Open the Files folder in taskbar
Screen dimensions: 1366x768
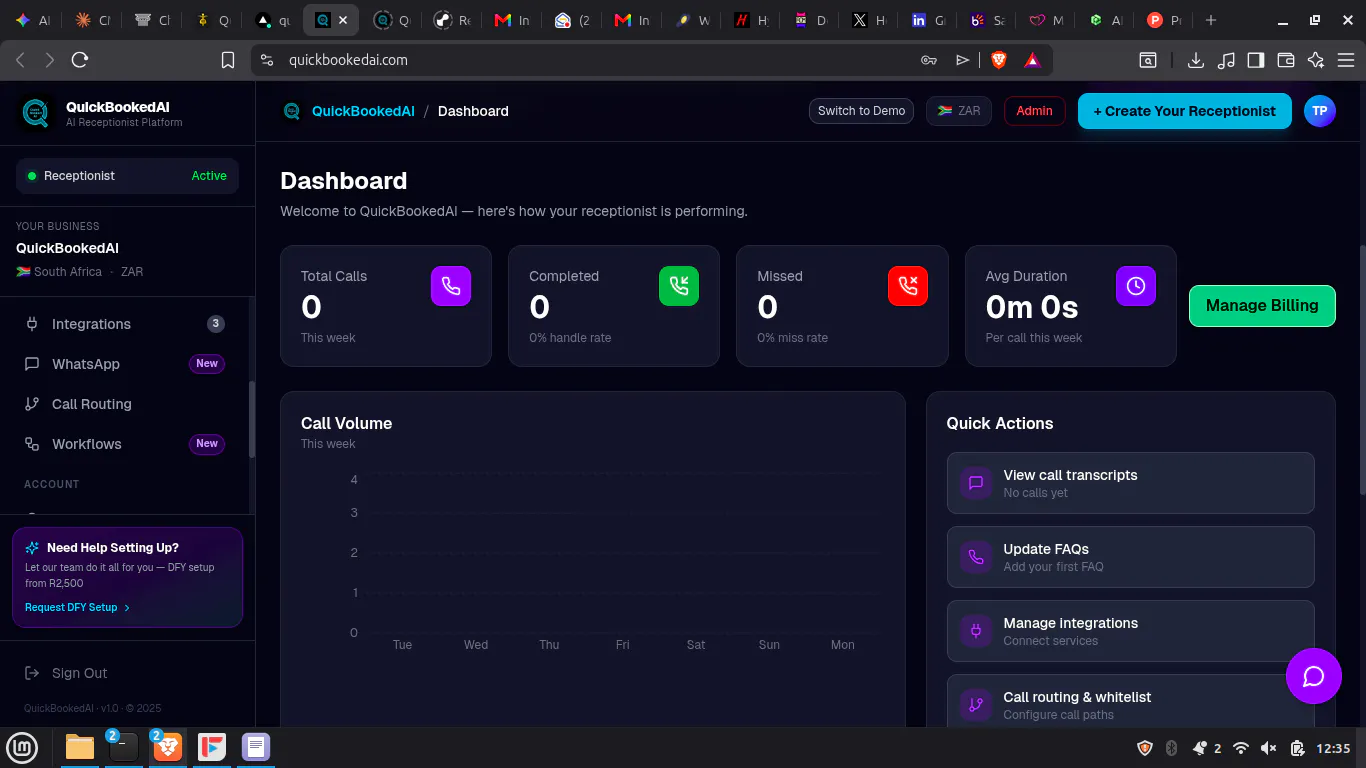click(80, 747)
